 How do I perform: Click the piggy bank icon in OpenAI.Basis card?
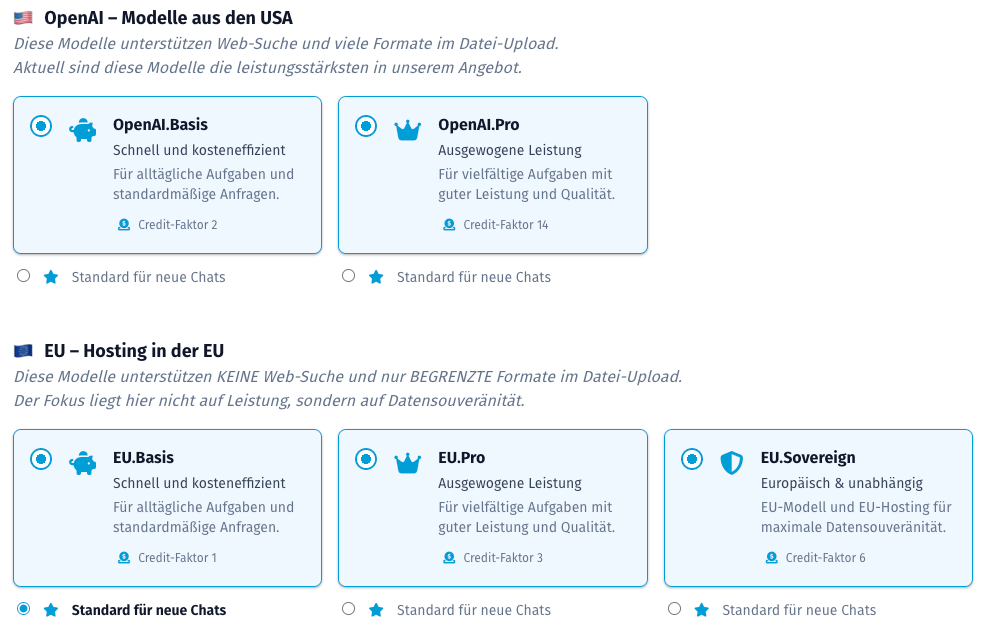pos(83,130)
